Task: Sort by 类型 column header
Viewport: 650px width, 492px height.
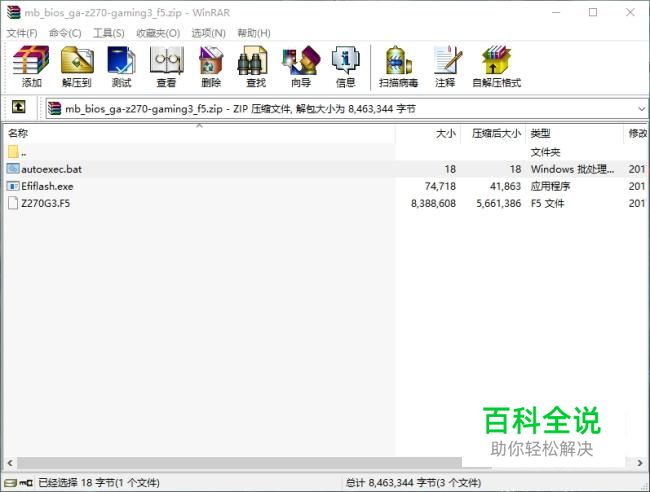Action: click(x=575, y=133)
